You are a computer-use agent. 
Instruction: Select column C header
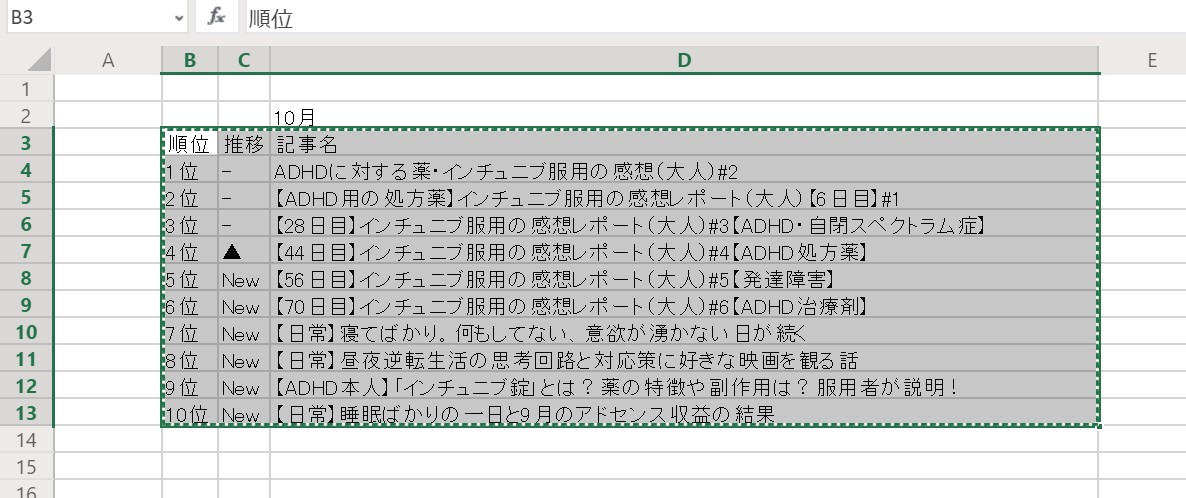coord(244,61)
